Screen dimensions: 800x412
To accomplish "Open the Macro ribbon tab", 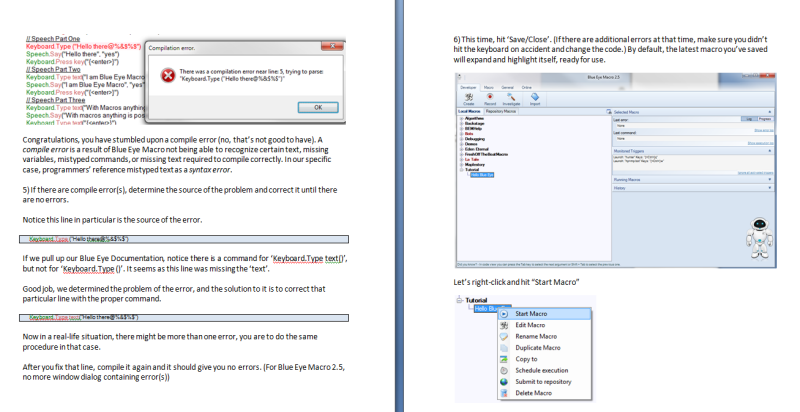I will tap(489, 88).
